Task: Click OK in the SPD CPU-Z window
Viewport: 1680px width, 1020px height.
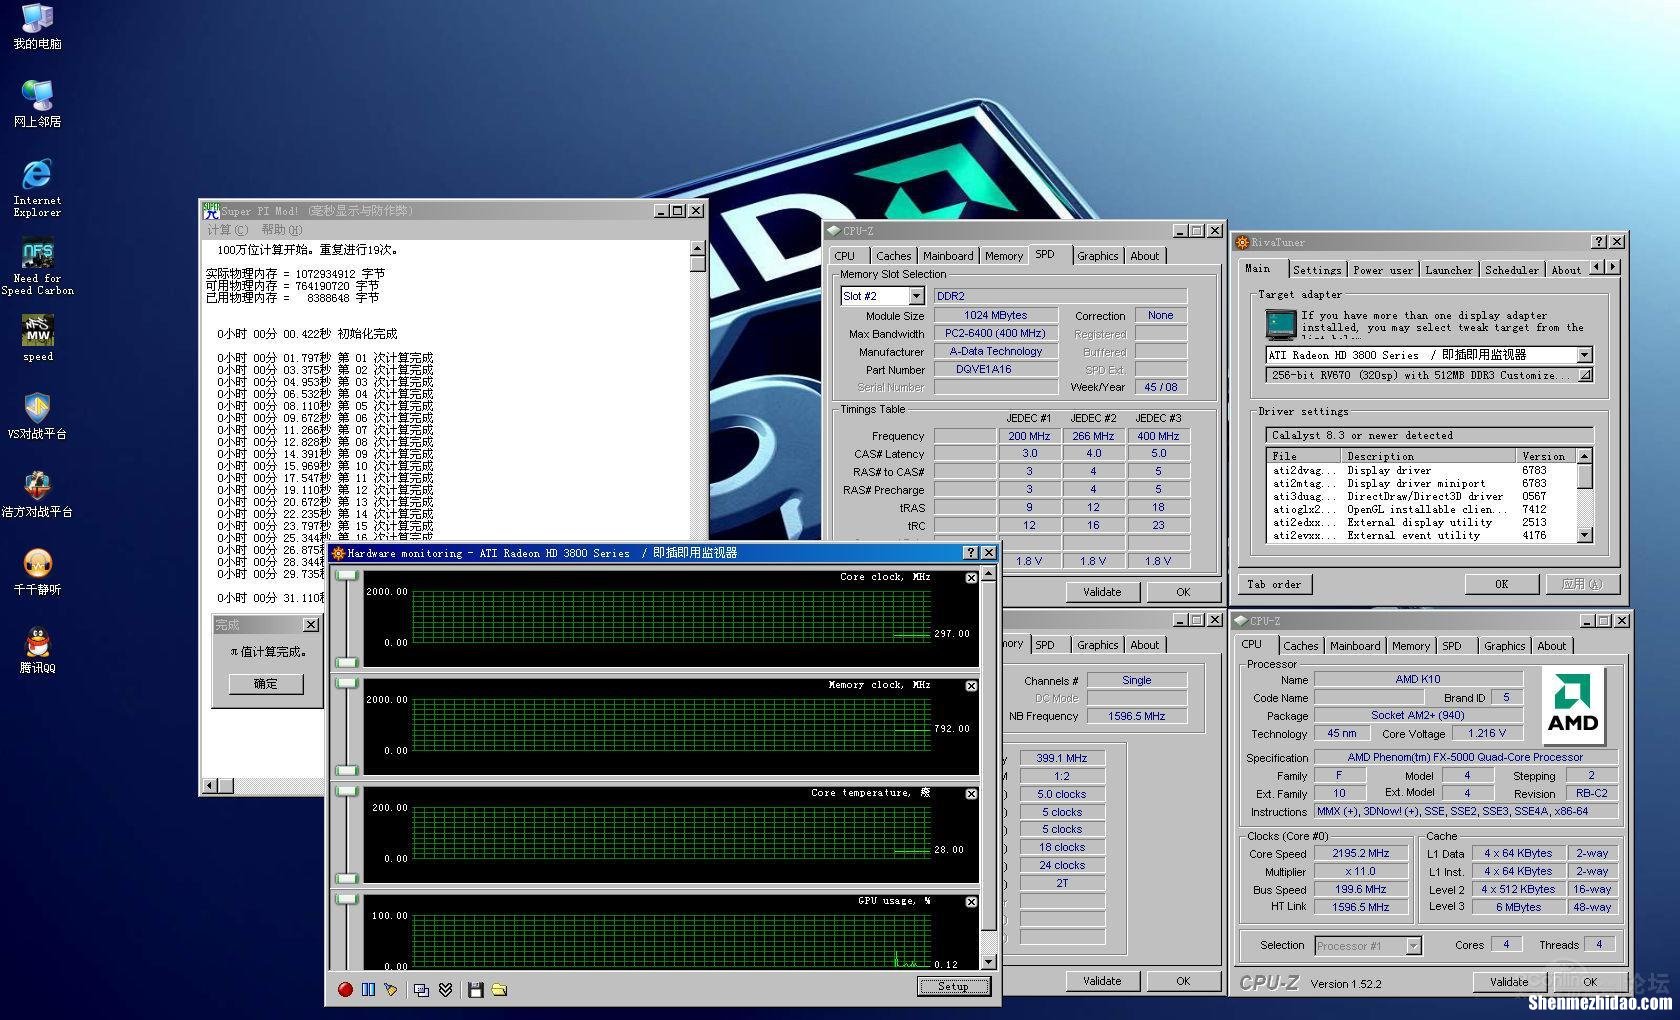Action: [x=1183, y=592]
